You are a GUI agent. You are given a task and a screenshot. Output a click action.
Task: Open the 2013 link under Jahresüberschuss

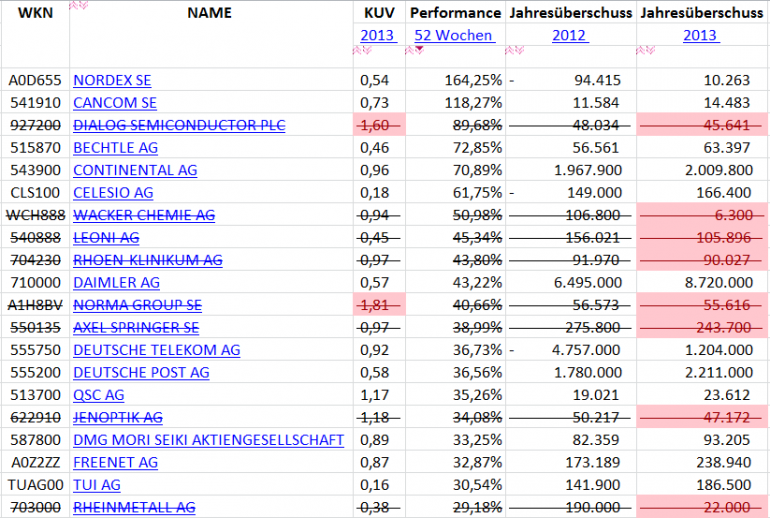(701, 35)
